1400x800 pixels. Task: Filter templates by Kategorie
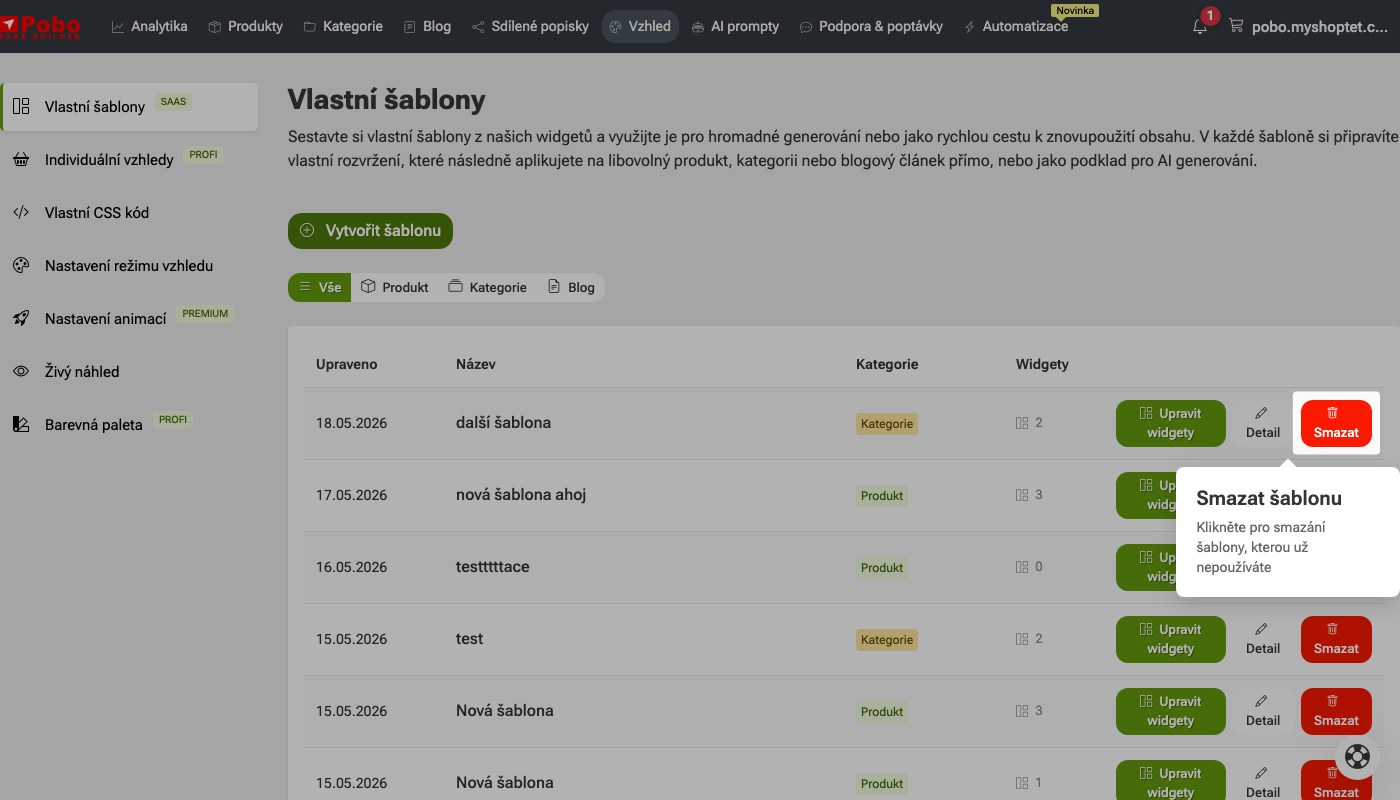(487, 287)
